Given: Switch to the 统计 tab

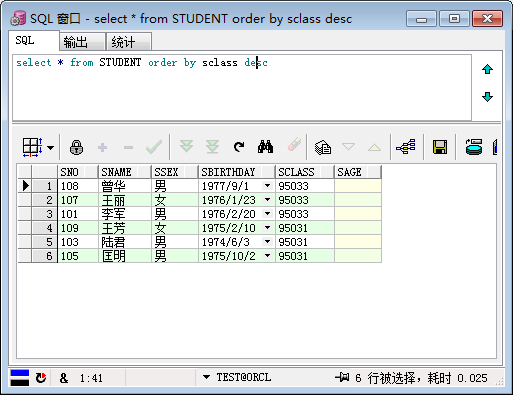Looking at the screenshot, I should (x=129, y=42).
